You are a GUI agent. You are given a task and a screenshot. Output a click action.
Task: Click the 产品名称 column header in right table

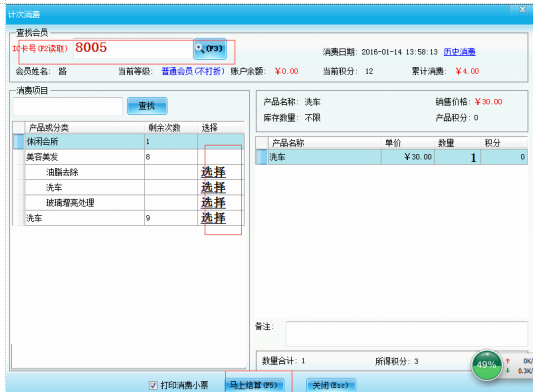click(325, 143)
